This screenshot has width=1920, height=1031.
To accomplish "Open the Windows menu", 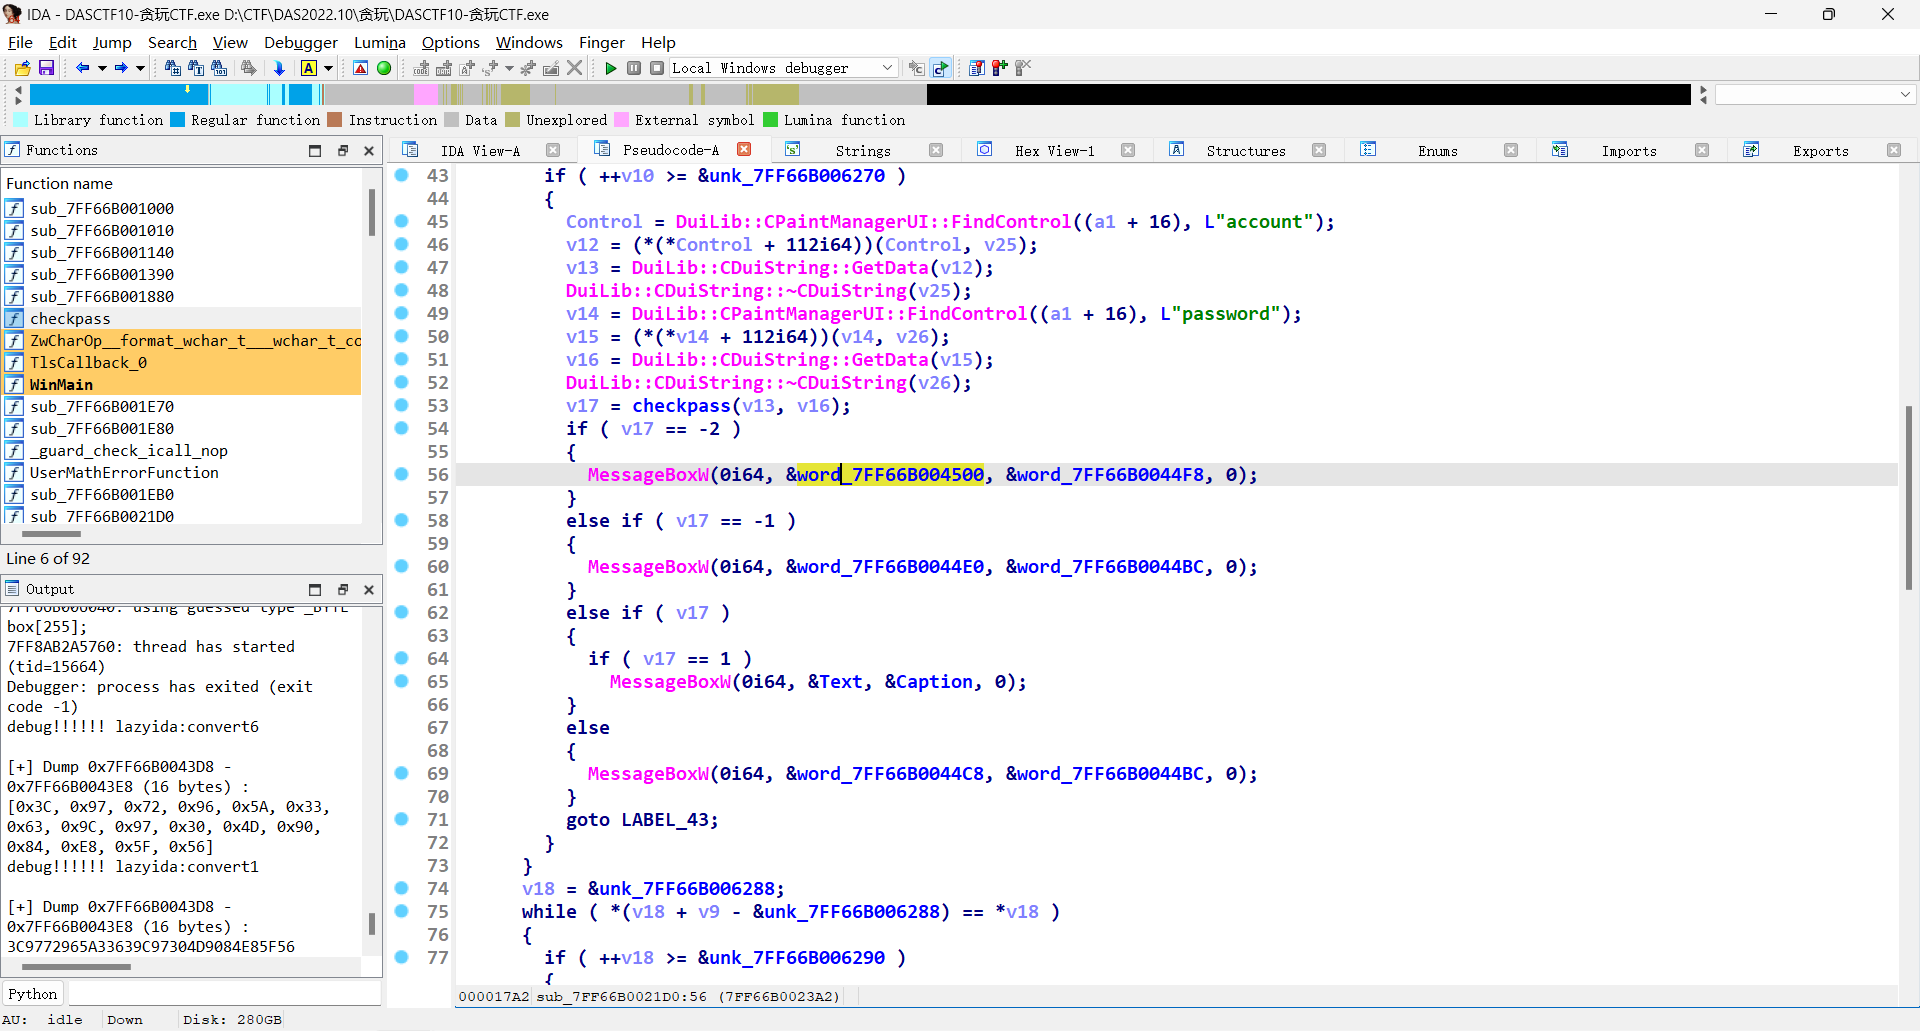I will click(529, 42).
